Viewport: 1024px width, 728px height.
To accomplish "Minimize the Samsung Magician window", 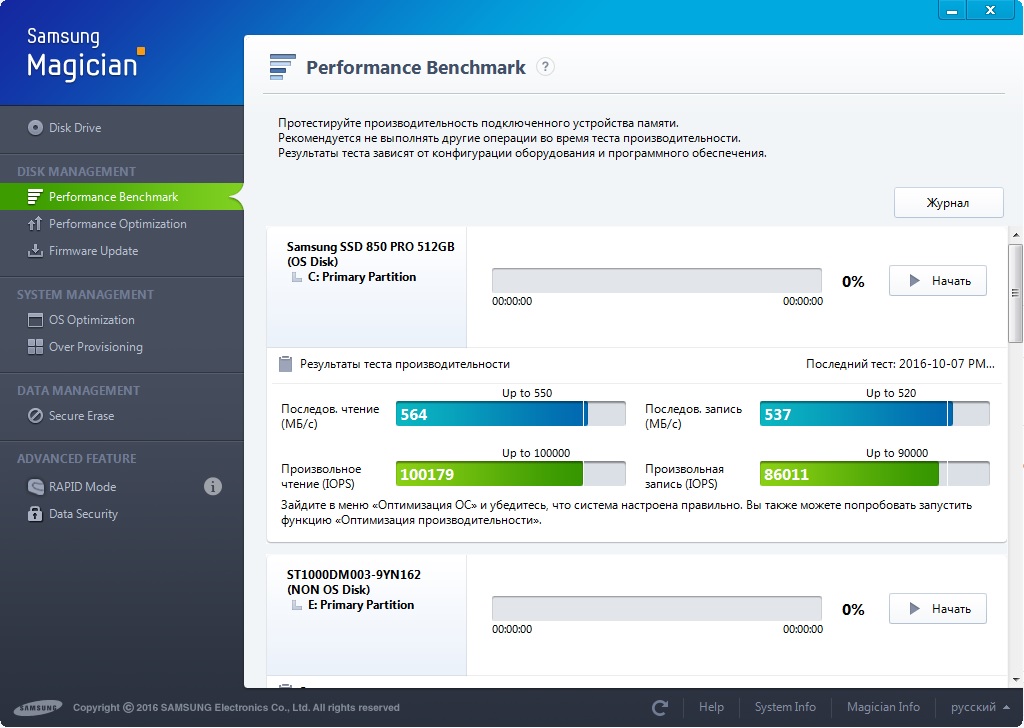I will (x=952, y=10).
